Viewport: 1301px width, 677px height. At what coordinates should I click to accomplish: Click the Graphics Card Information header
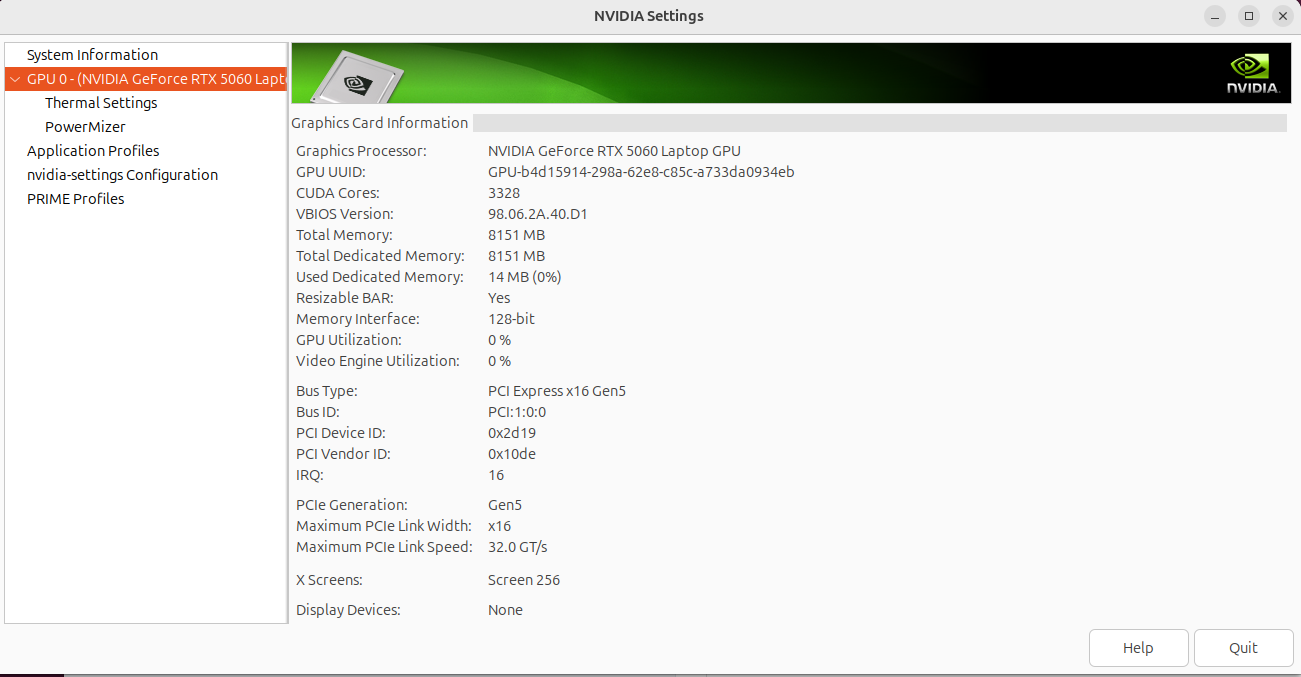(380, 123)
